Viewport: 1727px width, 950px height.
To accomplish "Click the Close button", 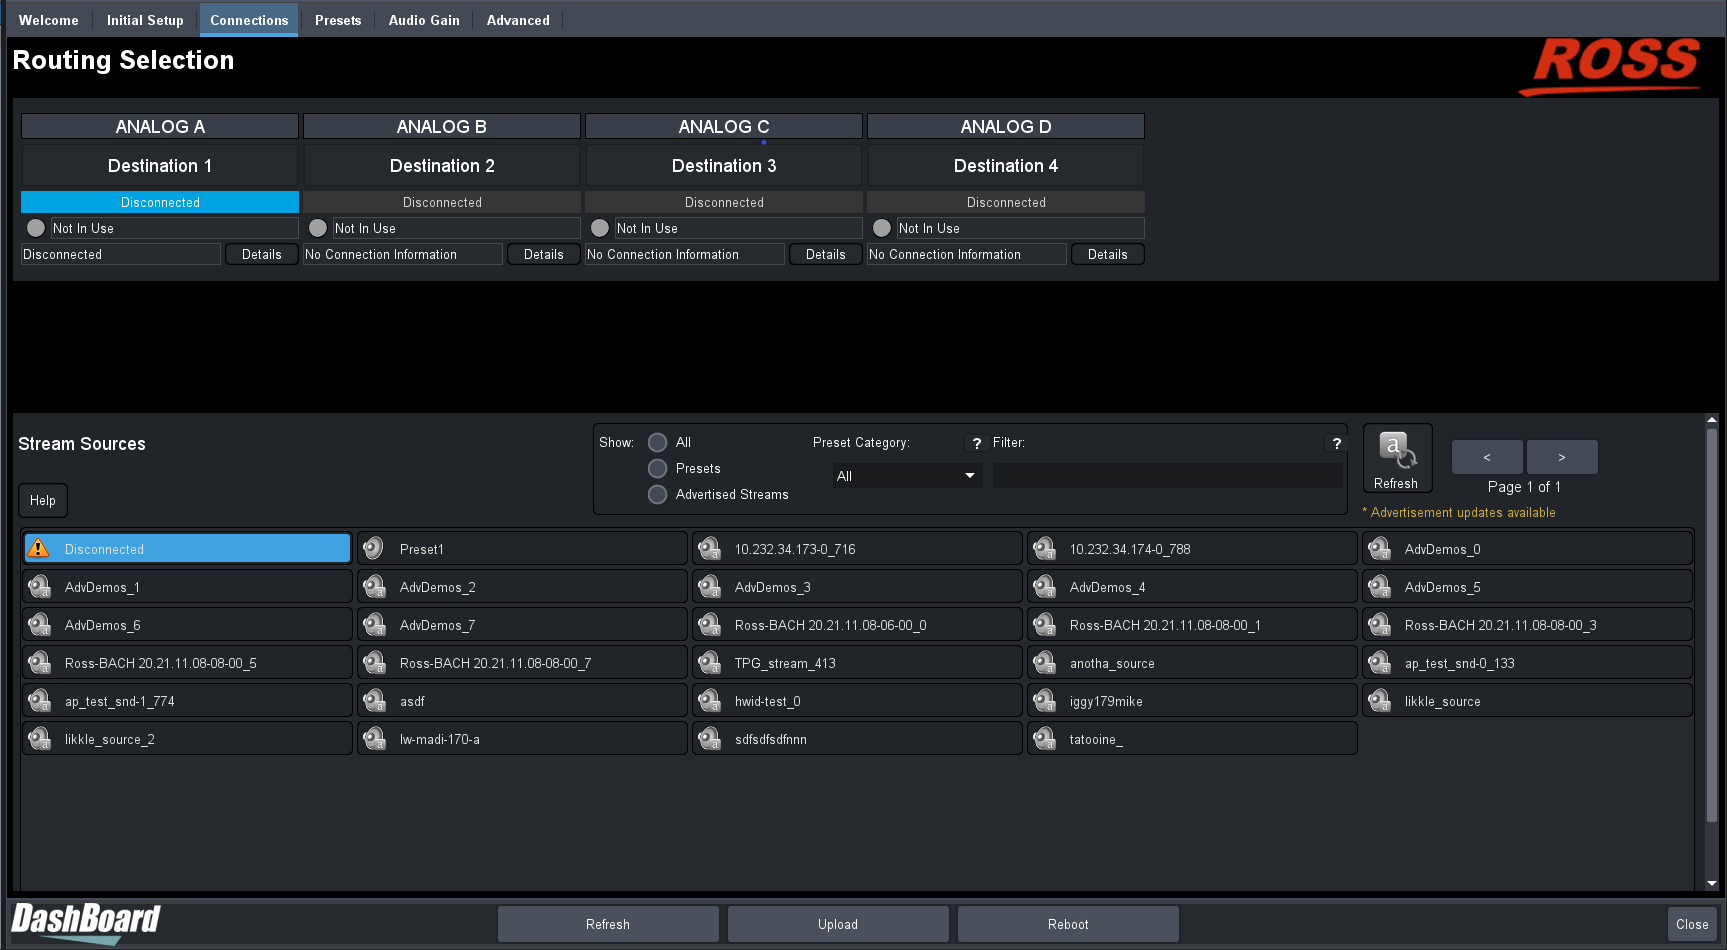I will pyautogui.click(x=1692, y=924).
